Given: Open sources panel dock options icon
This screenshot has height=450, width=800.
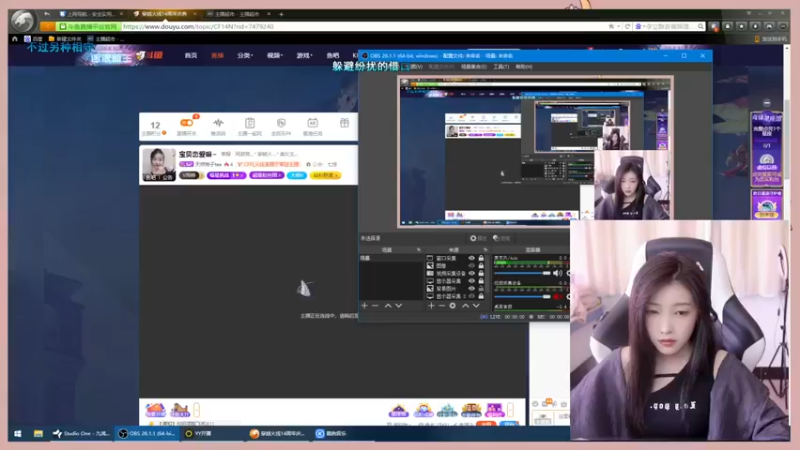Looking at the screenshot, I should click(x=486, y=250).
